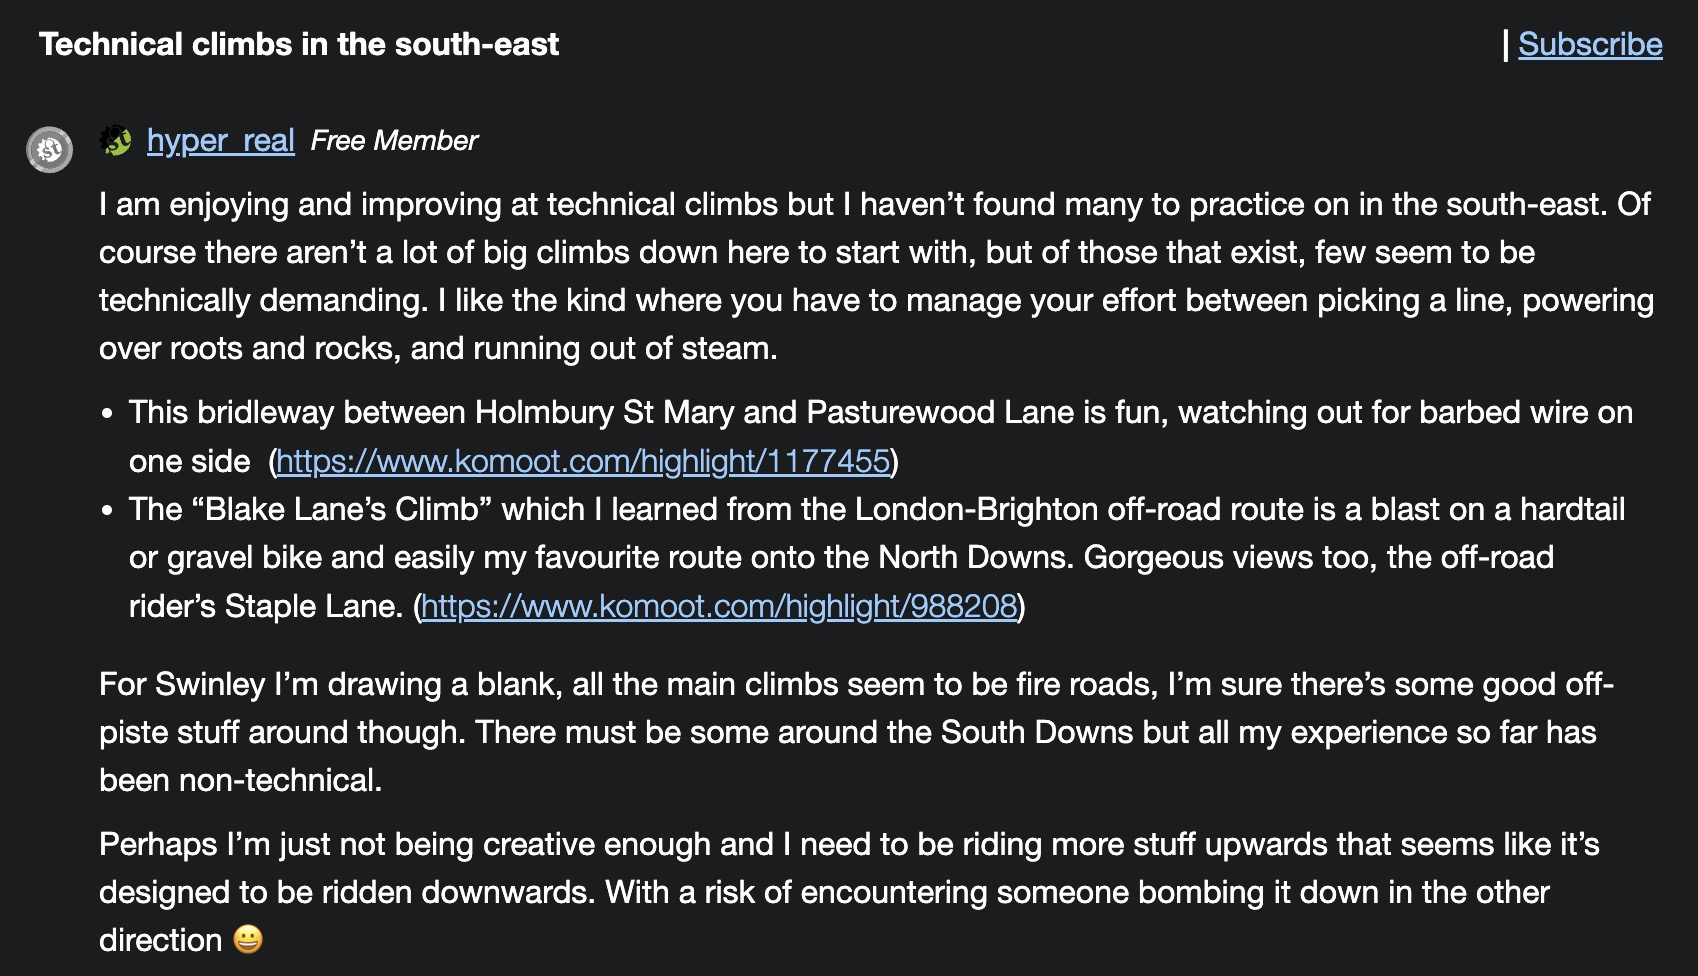
Task: Click the text 'London-Brighton' in the second bullet
Action: (x=976, y=510)
